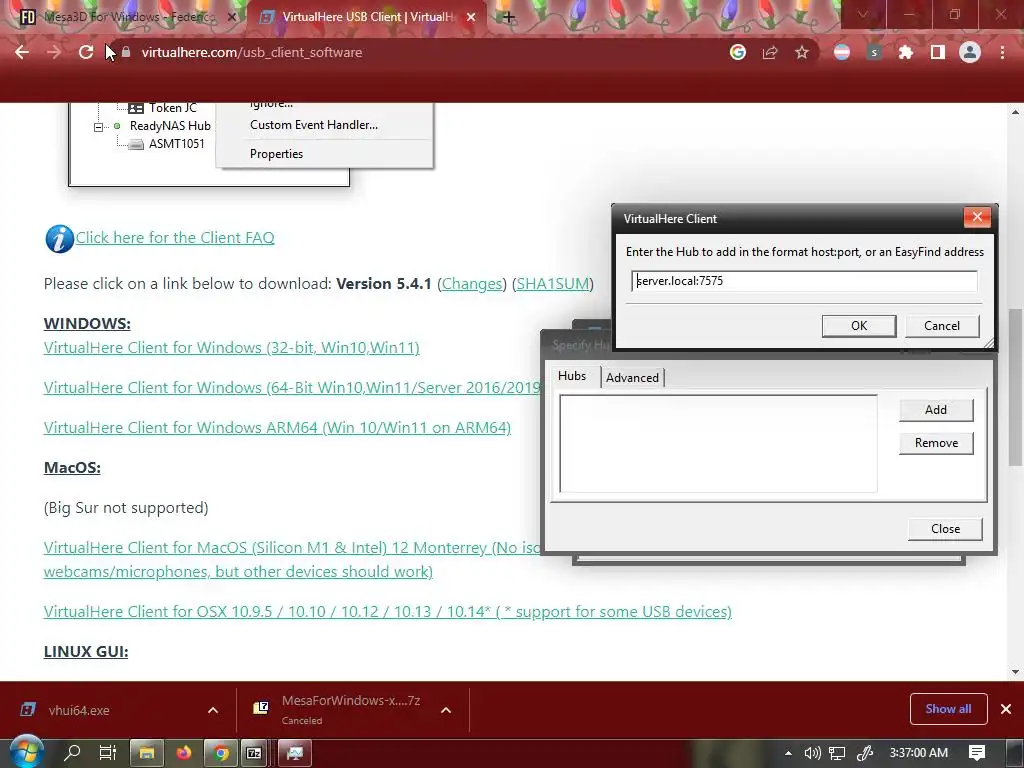Click the address bar URL
Image resolution: width=1024 pixels, height=768 pixels.
tap(252, 52)
